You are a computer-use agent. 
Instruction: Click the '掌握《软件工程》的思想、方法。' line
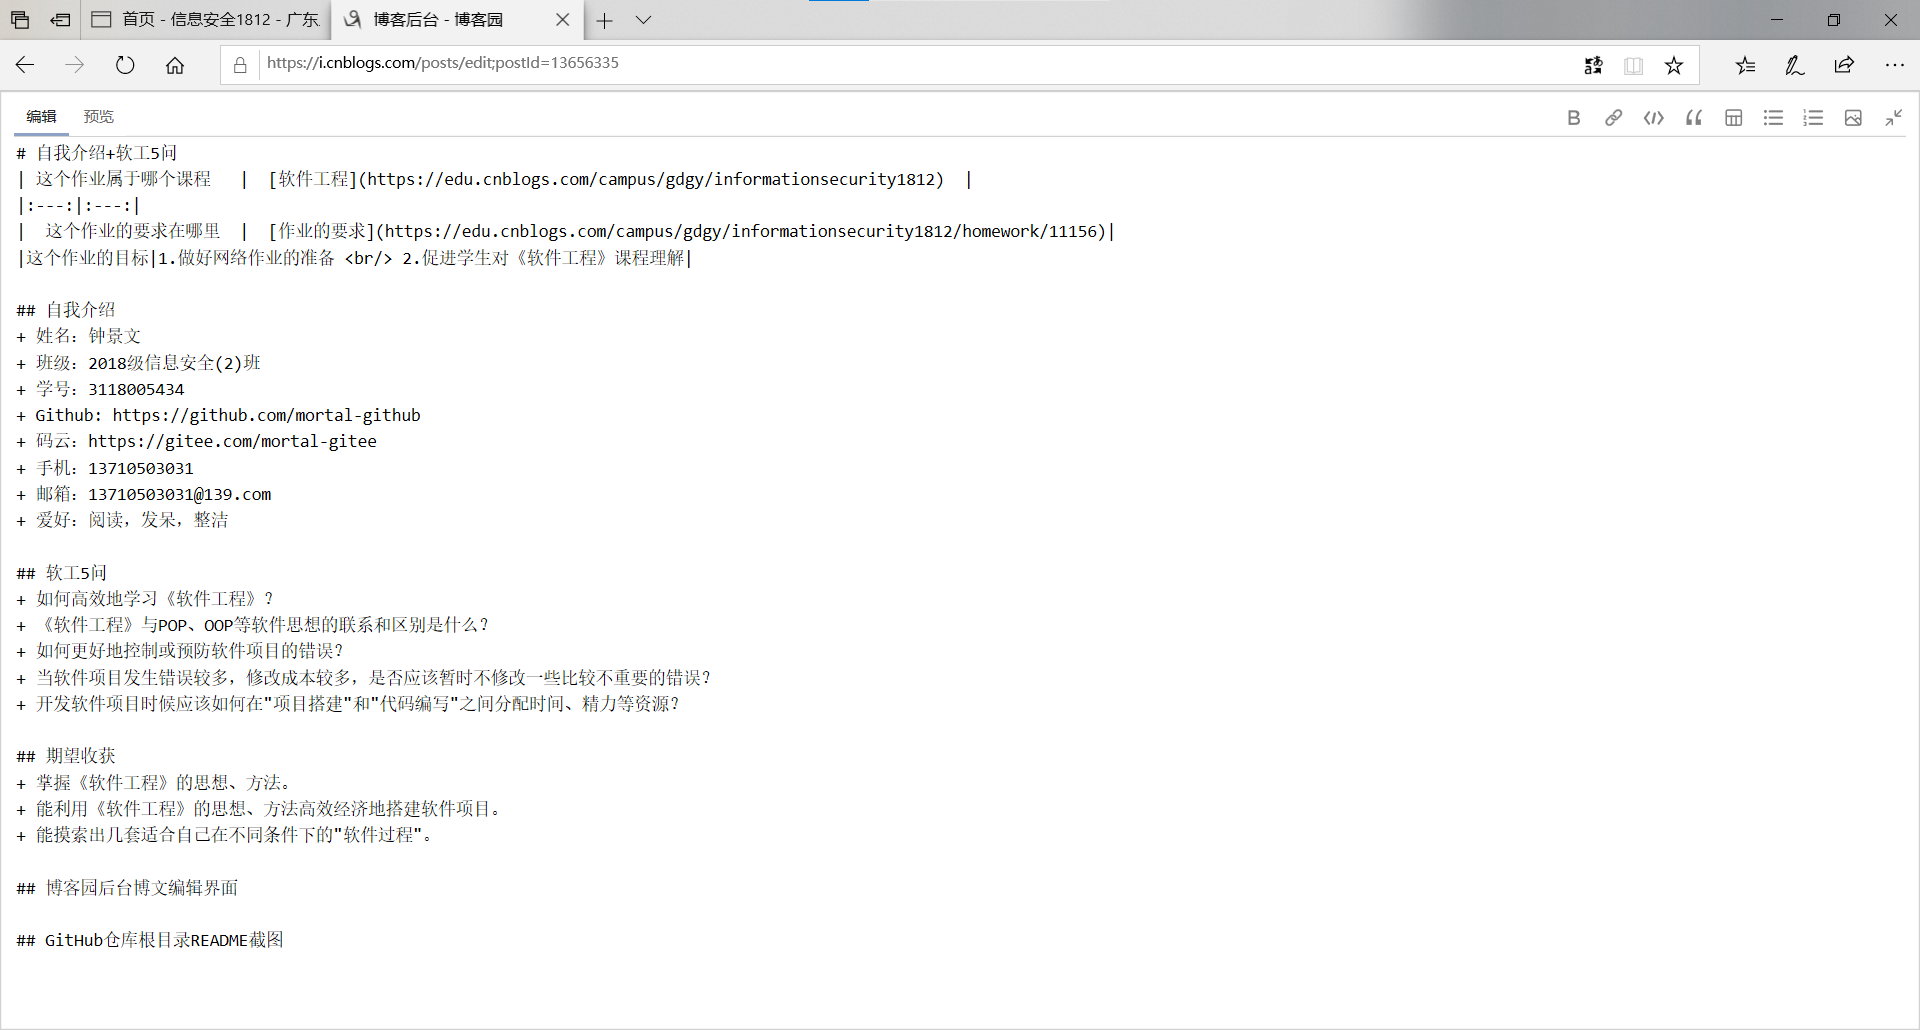point(156,783)
